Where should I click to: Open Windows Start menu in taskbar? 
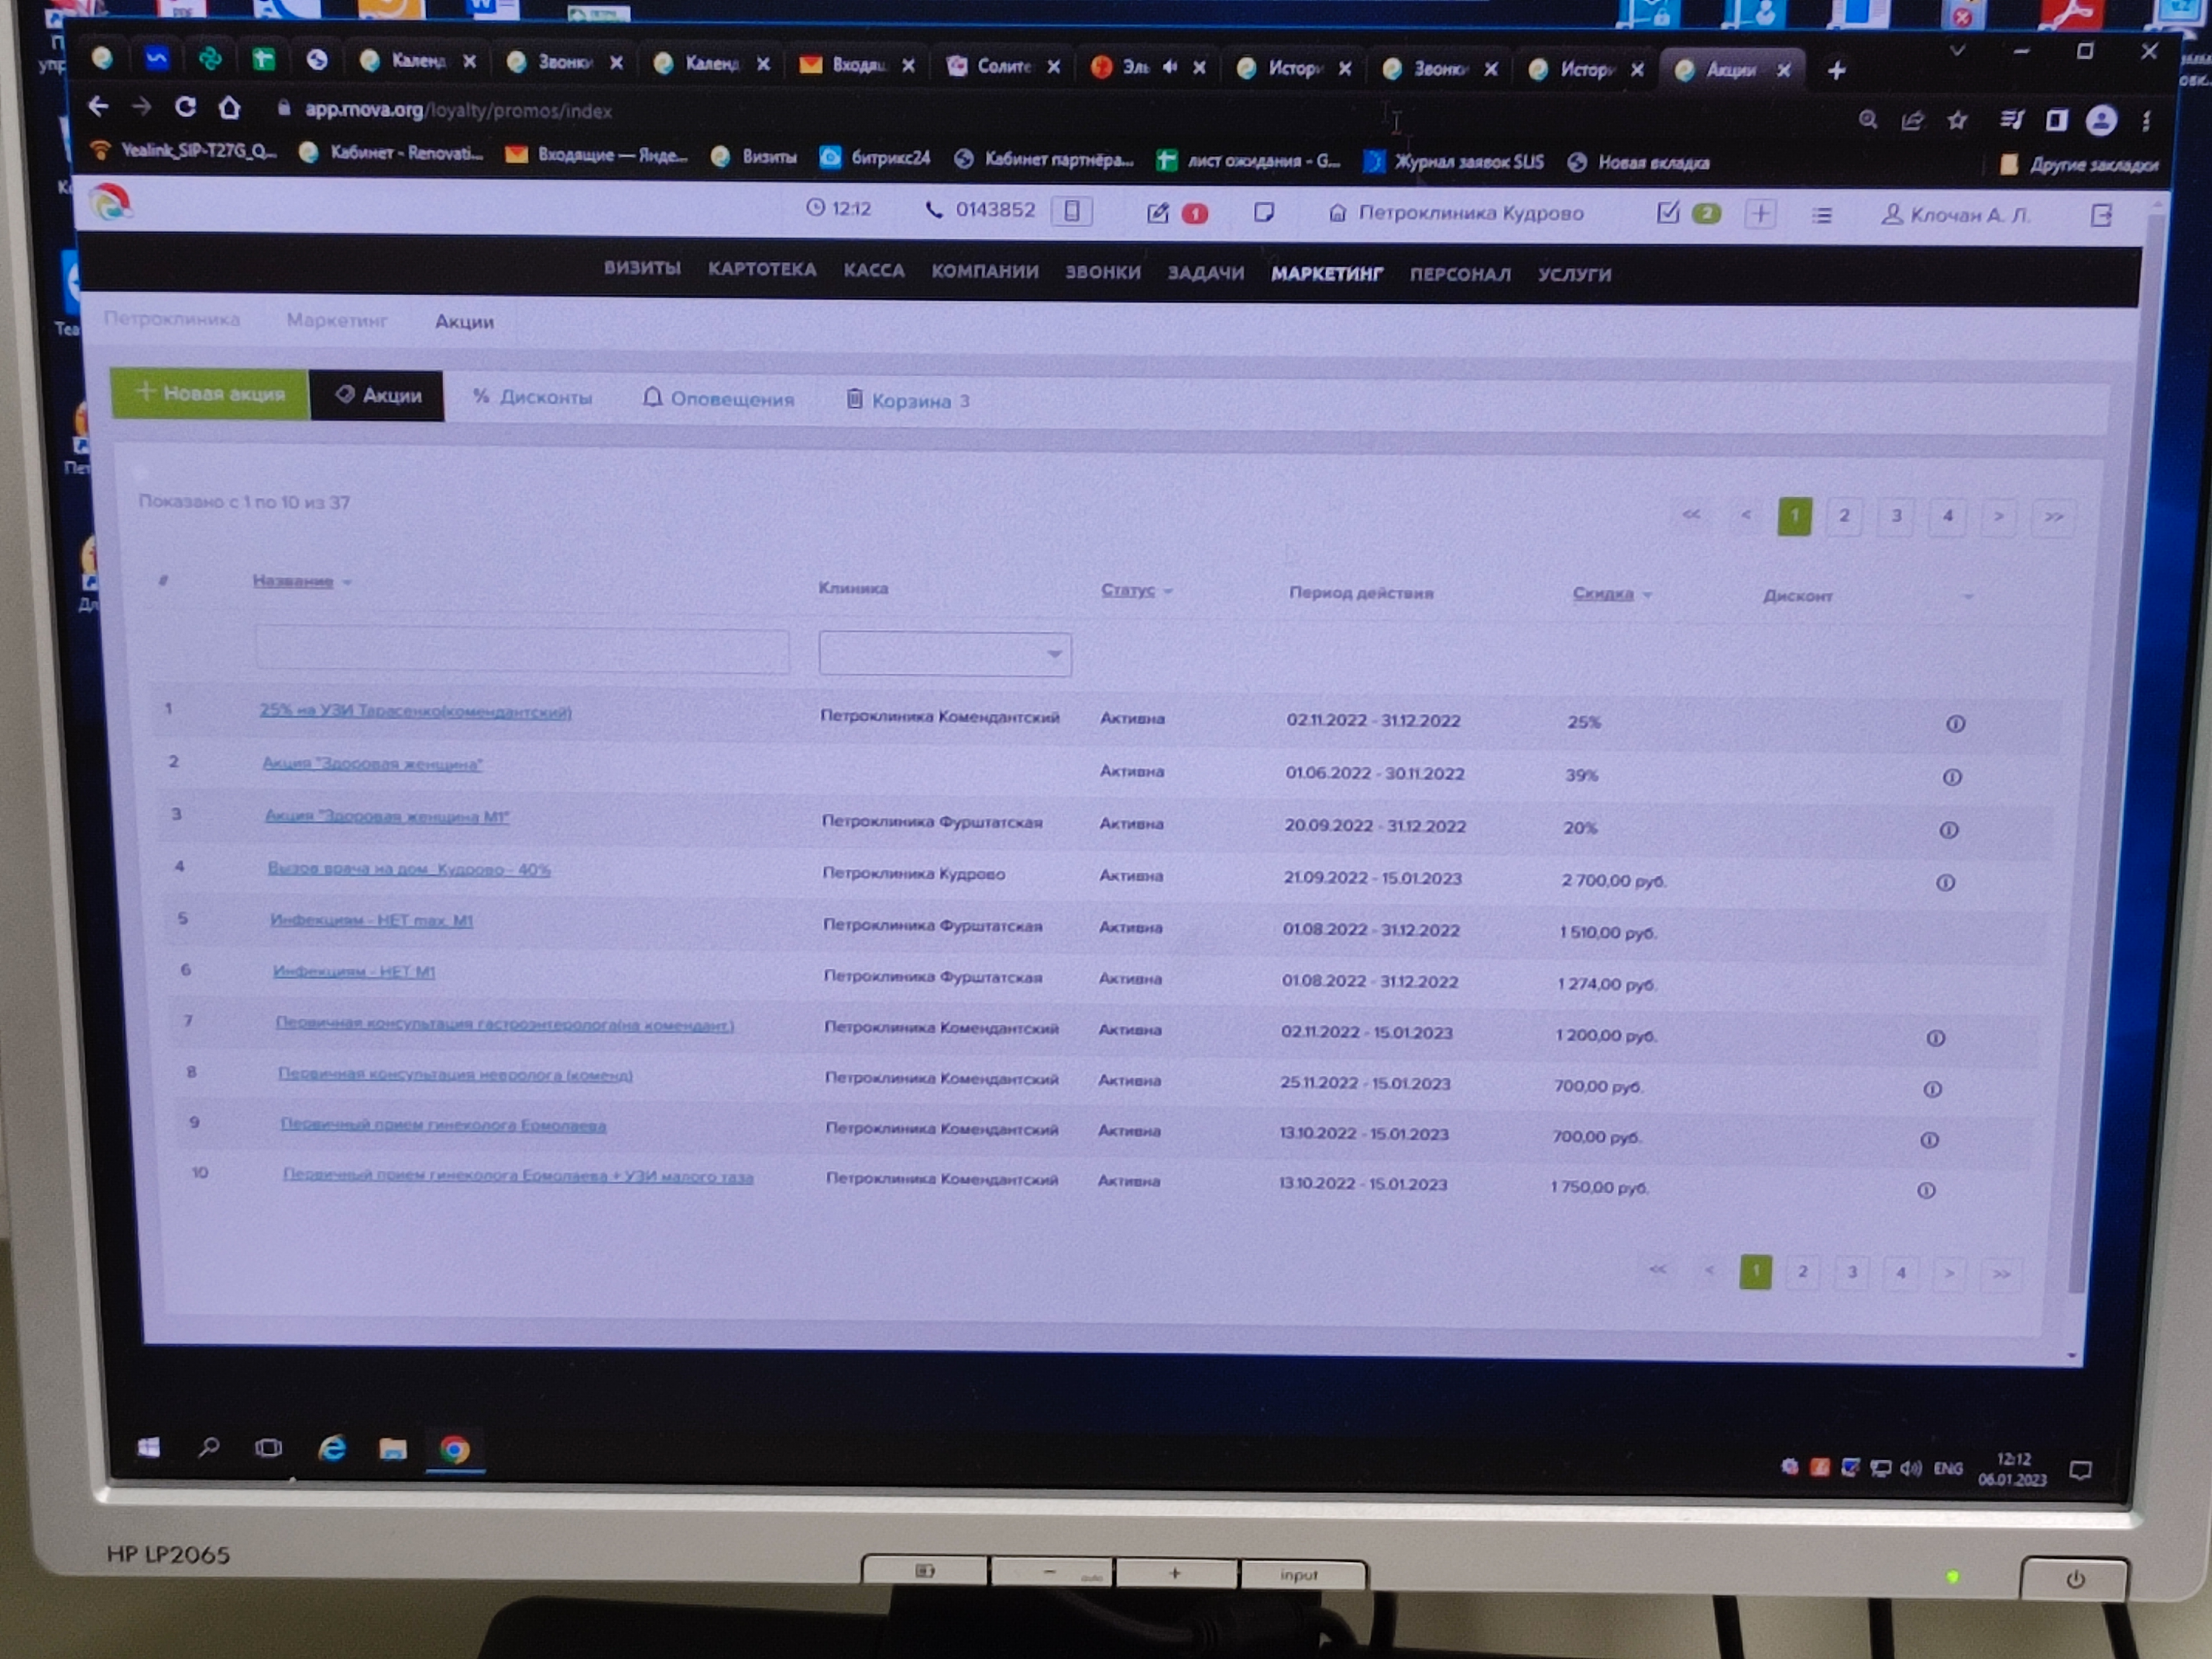(x=149, y=1447)
